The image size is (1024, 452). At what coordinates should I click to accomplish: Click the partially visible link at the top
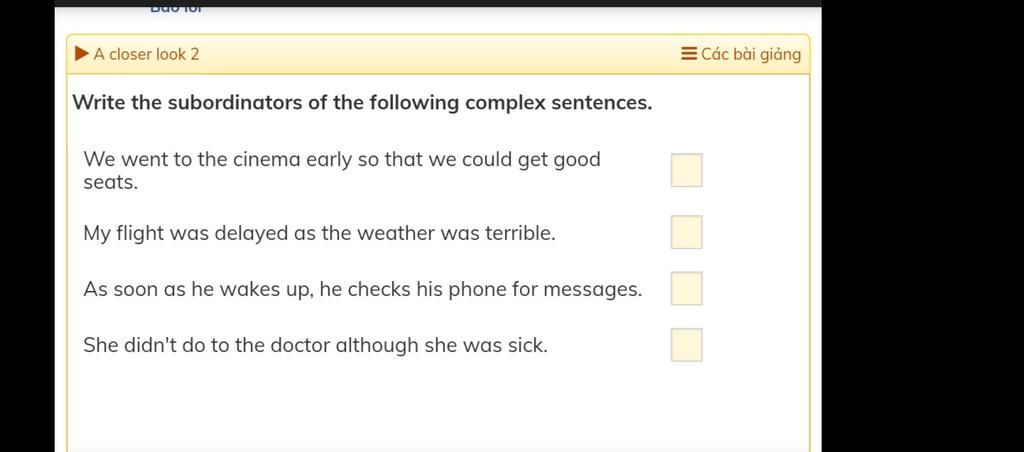coord(176,8)
